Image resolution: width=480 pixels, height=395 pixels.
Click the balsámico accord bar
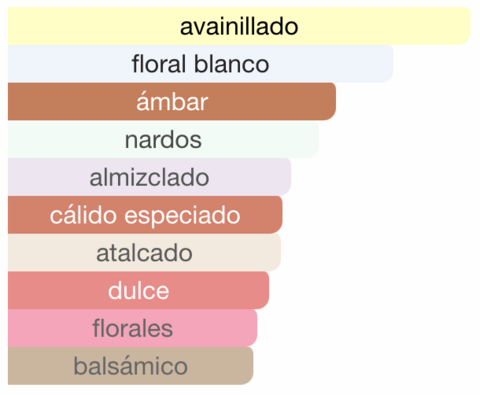tap(130, 366)
